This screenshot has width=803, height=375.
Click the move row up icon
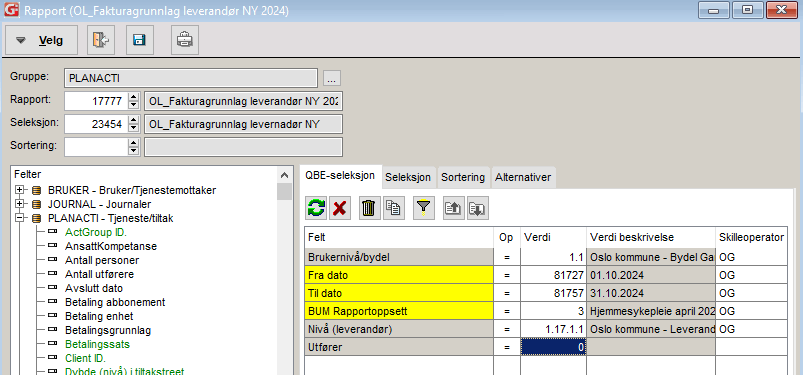tap(454, 208)
